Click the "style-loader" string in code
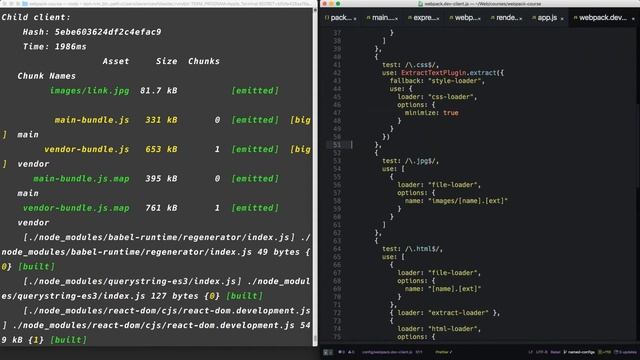640x360 pixels. point(455,81)
